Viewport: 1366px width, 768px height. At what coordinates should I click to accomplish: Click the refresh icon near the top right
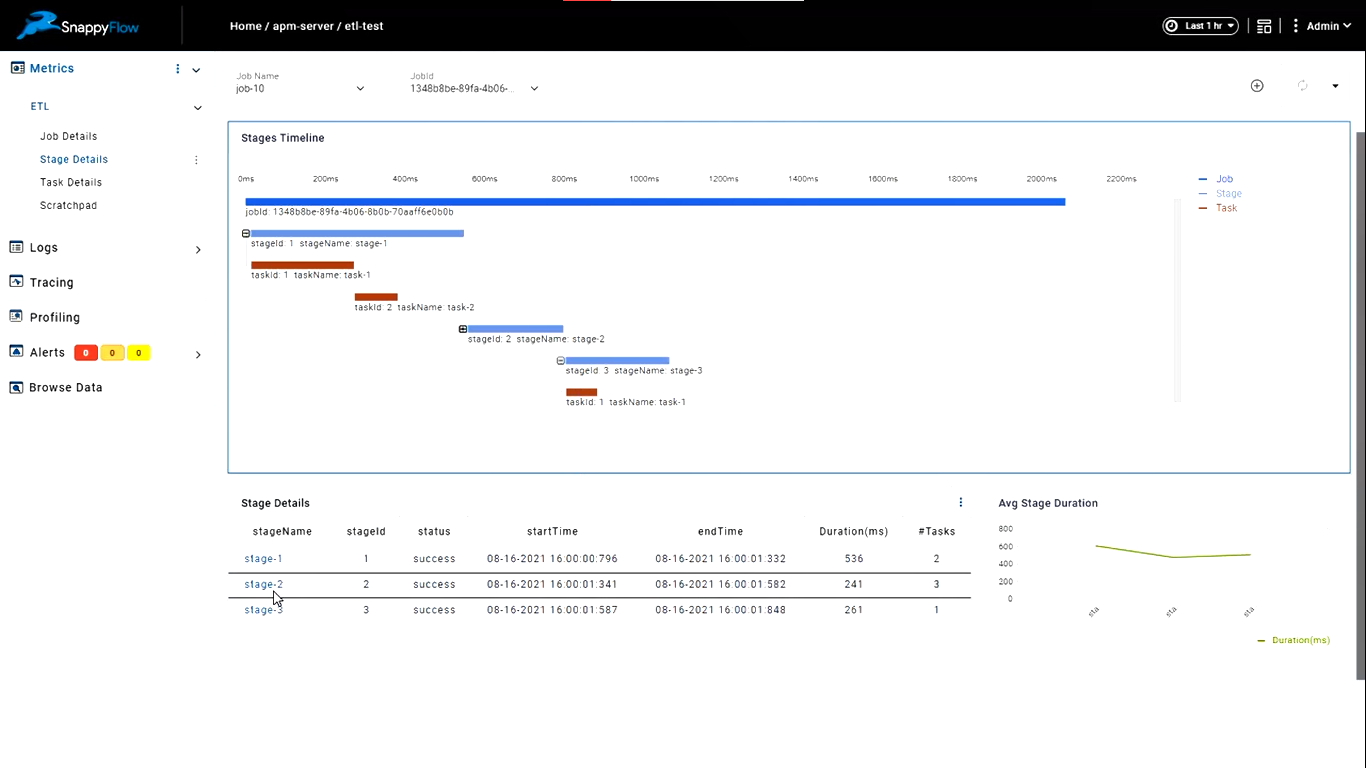[x=1302, y=86]
